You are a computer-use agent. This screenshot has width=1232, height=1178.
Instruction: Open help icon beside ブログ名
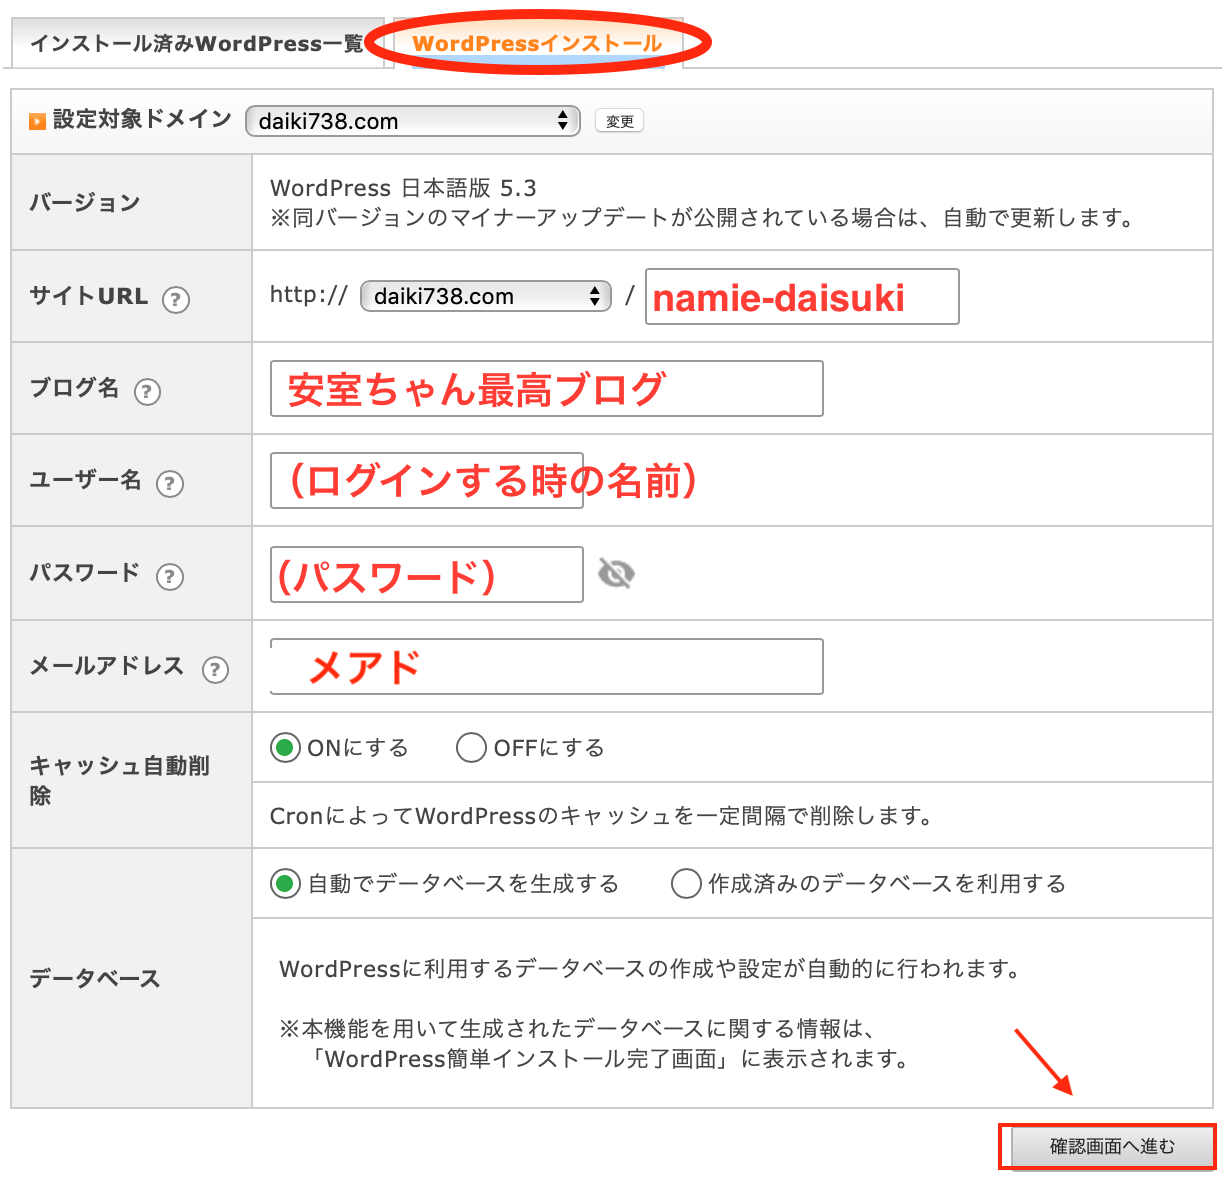(x=147, y=391)
